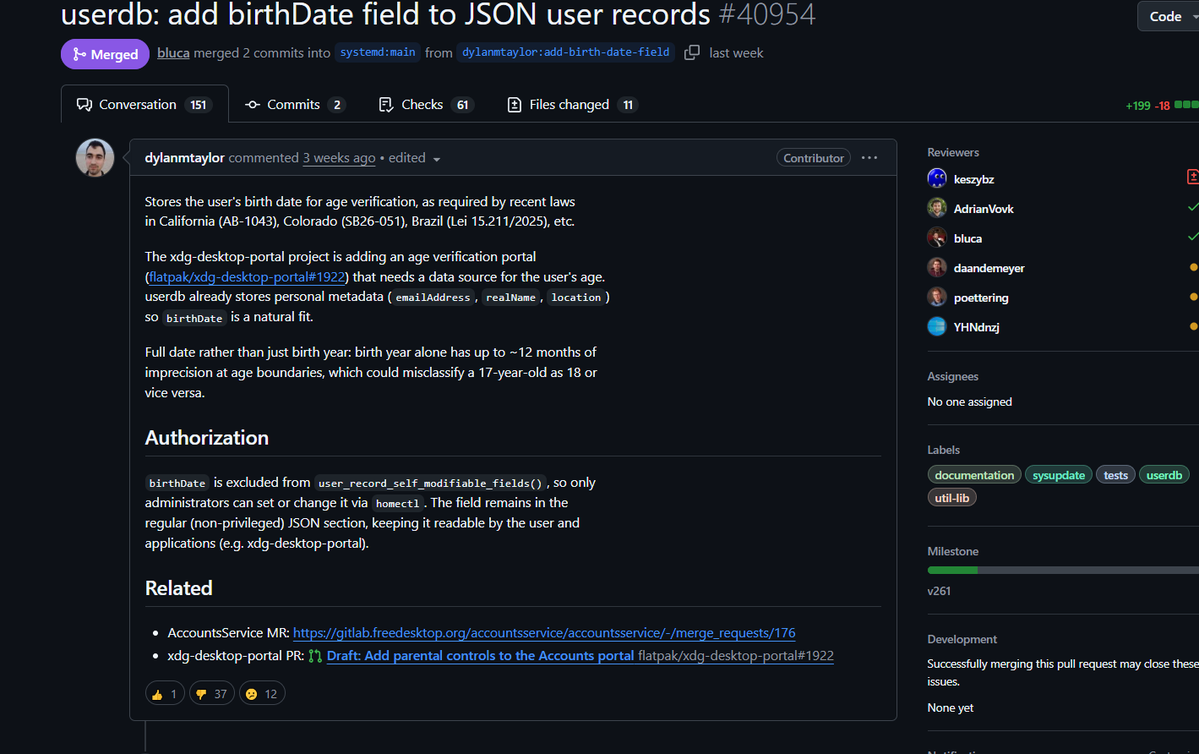Open the v261 milestone link
Viewport: 1199px width, 754px height.
(939, 591)
